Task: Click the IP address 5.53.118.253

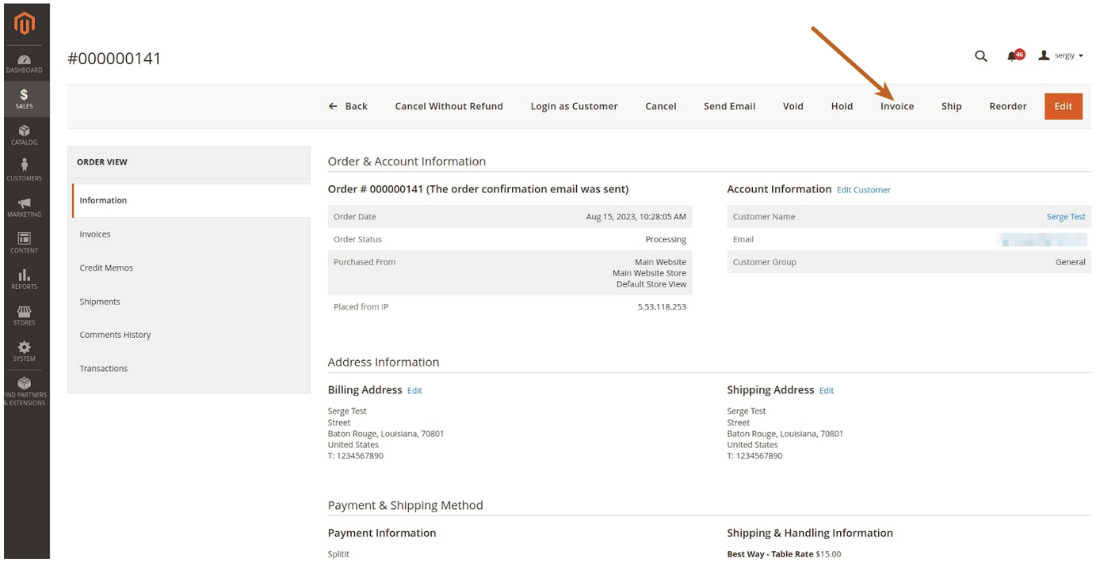Action: (x=662, y=307)
